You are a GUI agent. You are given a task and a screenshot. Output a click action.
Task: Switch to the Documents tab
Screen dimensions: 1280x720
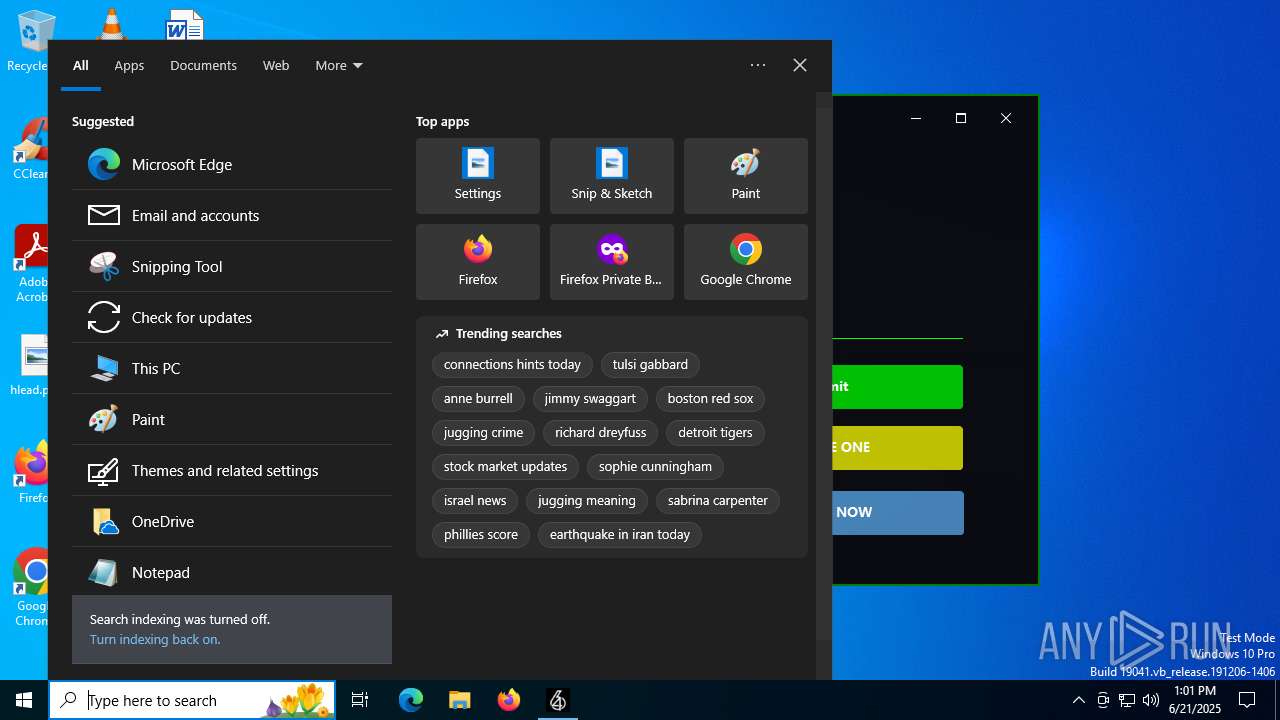tap(203, 65)
